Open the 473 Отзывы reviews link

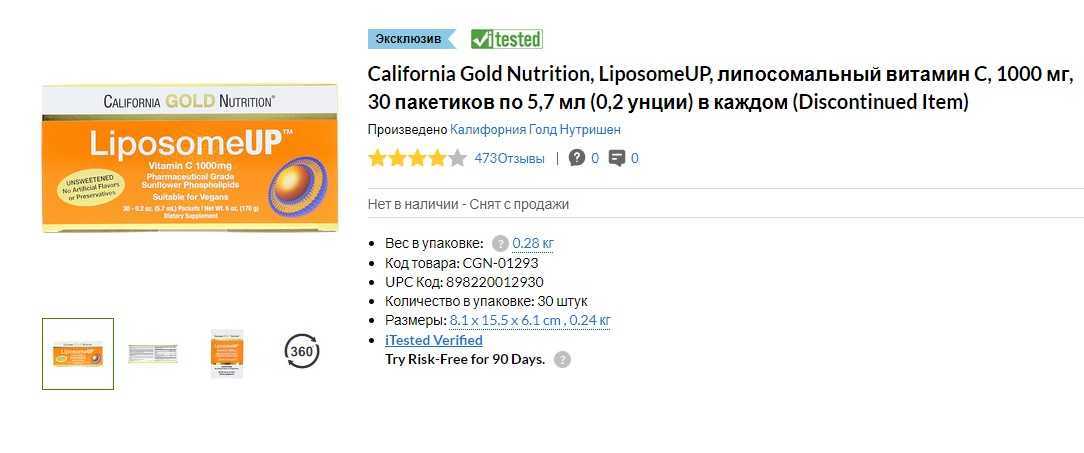pyautogui.click(x=509, y=158)
